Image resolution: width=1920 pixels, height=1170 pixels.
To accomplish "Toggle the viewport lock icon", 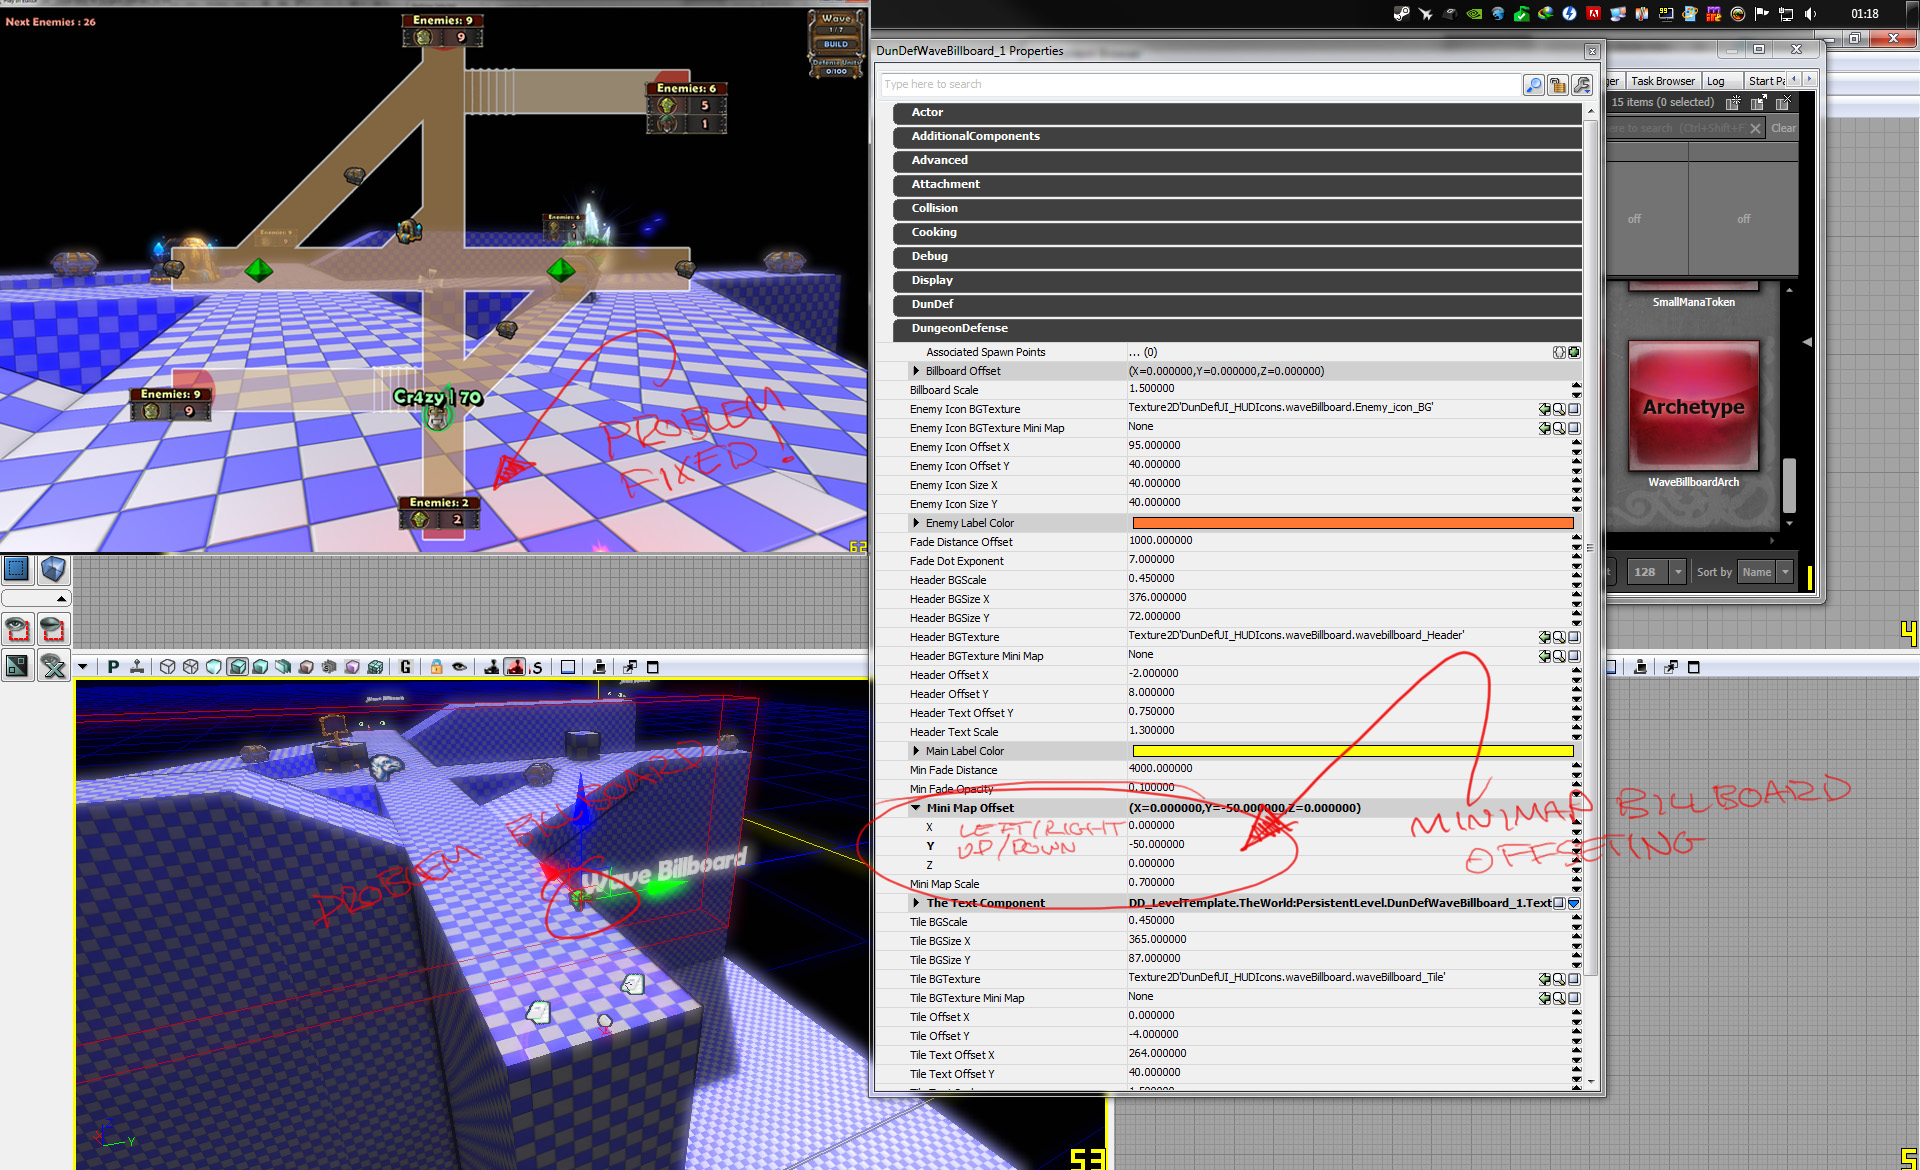I will pos(436,667).
